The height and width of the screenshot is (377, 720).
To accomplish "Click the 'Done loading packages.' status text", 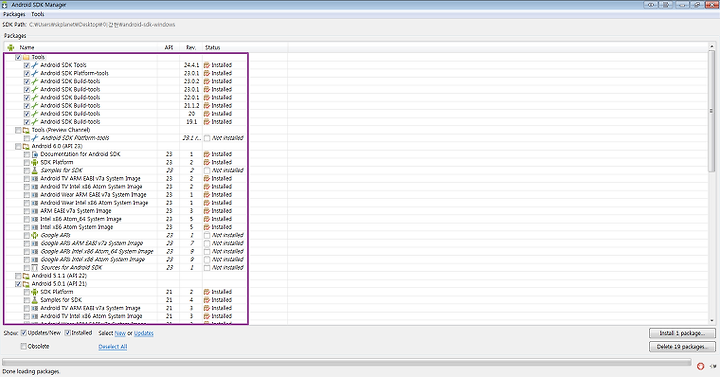I will [31, 371].
